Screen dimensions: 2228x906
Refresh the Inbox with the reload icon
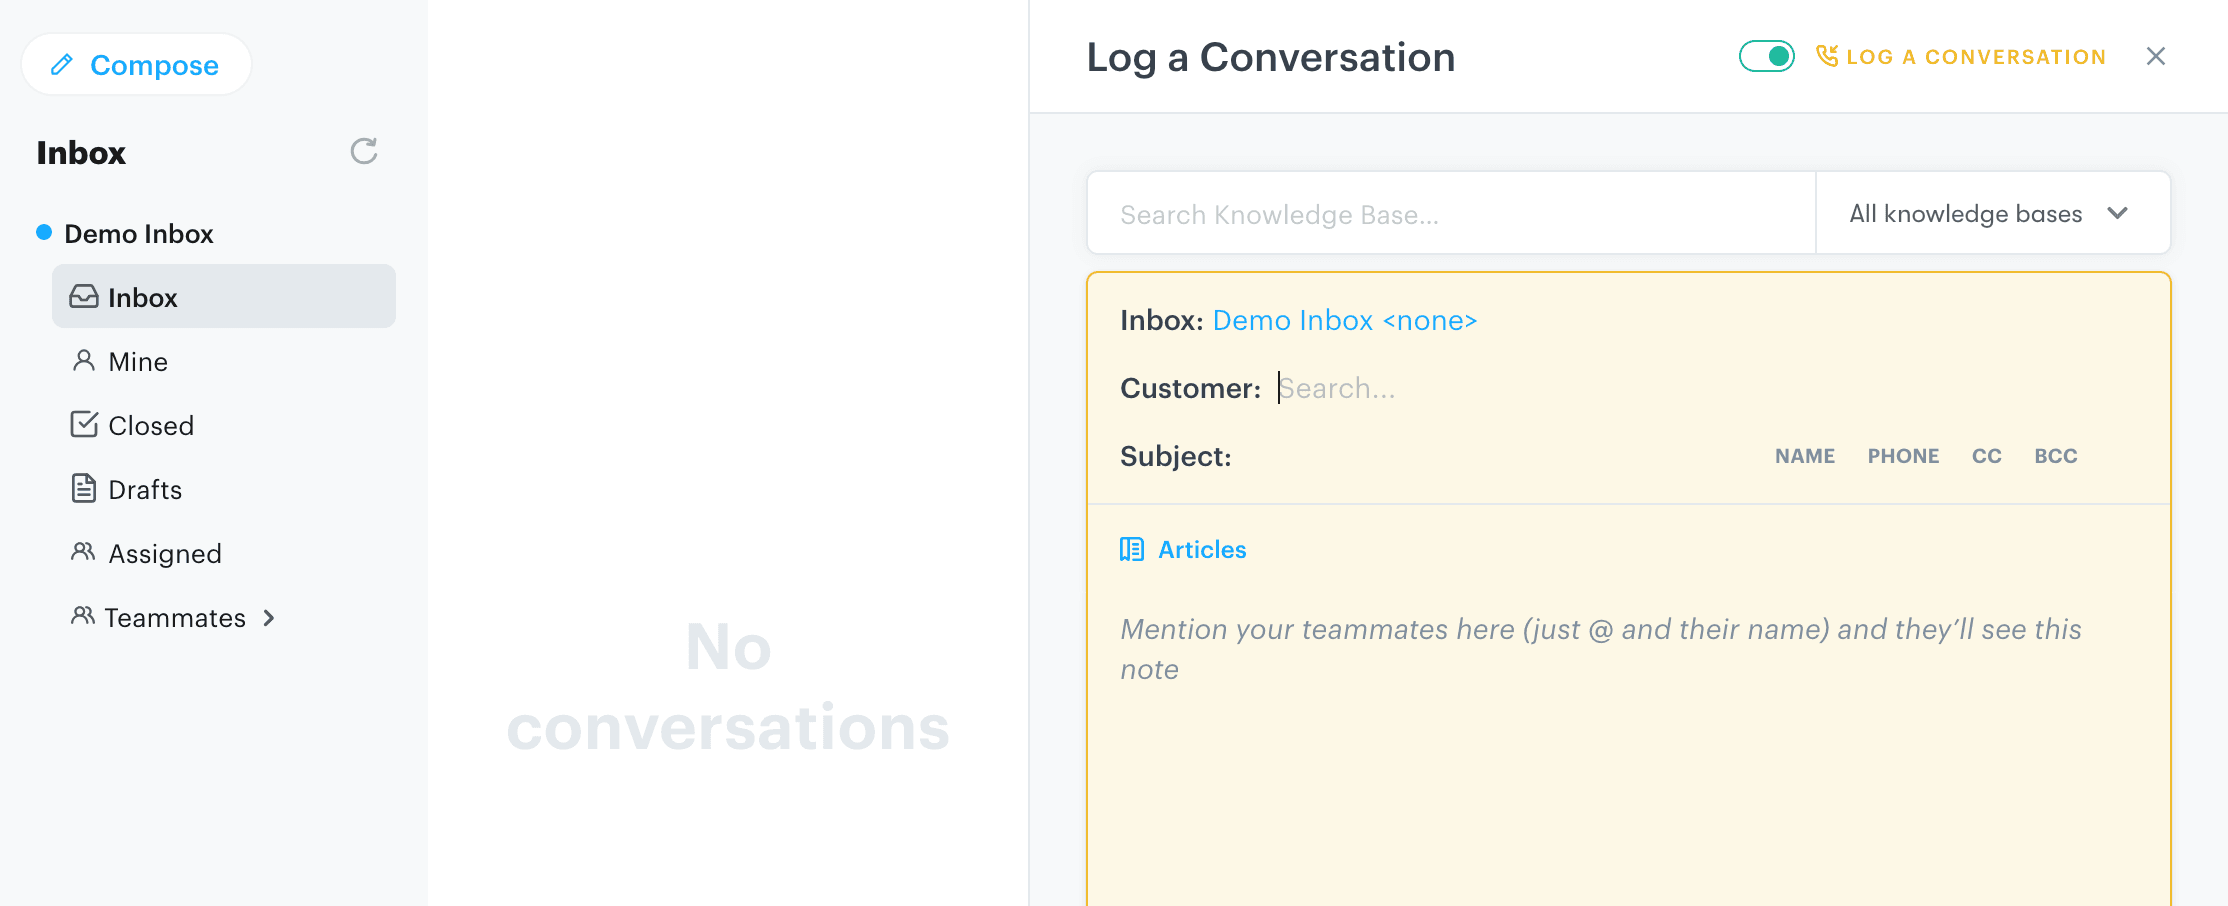(363, 151)
